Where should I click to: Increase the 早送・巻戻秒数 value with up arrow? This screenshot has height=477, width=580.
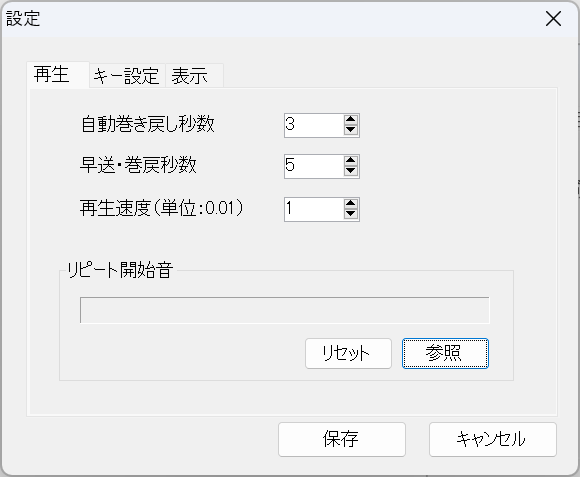coord(350,161)
